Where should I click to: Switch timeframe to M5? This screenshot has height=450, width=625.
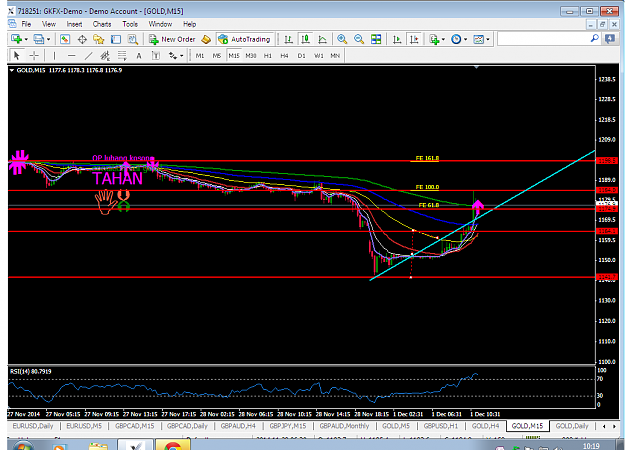point(216,55)
